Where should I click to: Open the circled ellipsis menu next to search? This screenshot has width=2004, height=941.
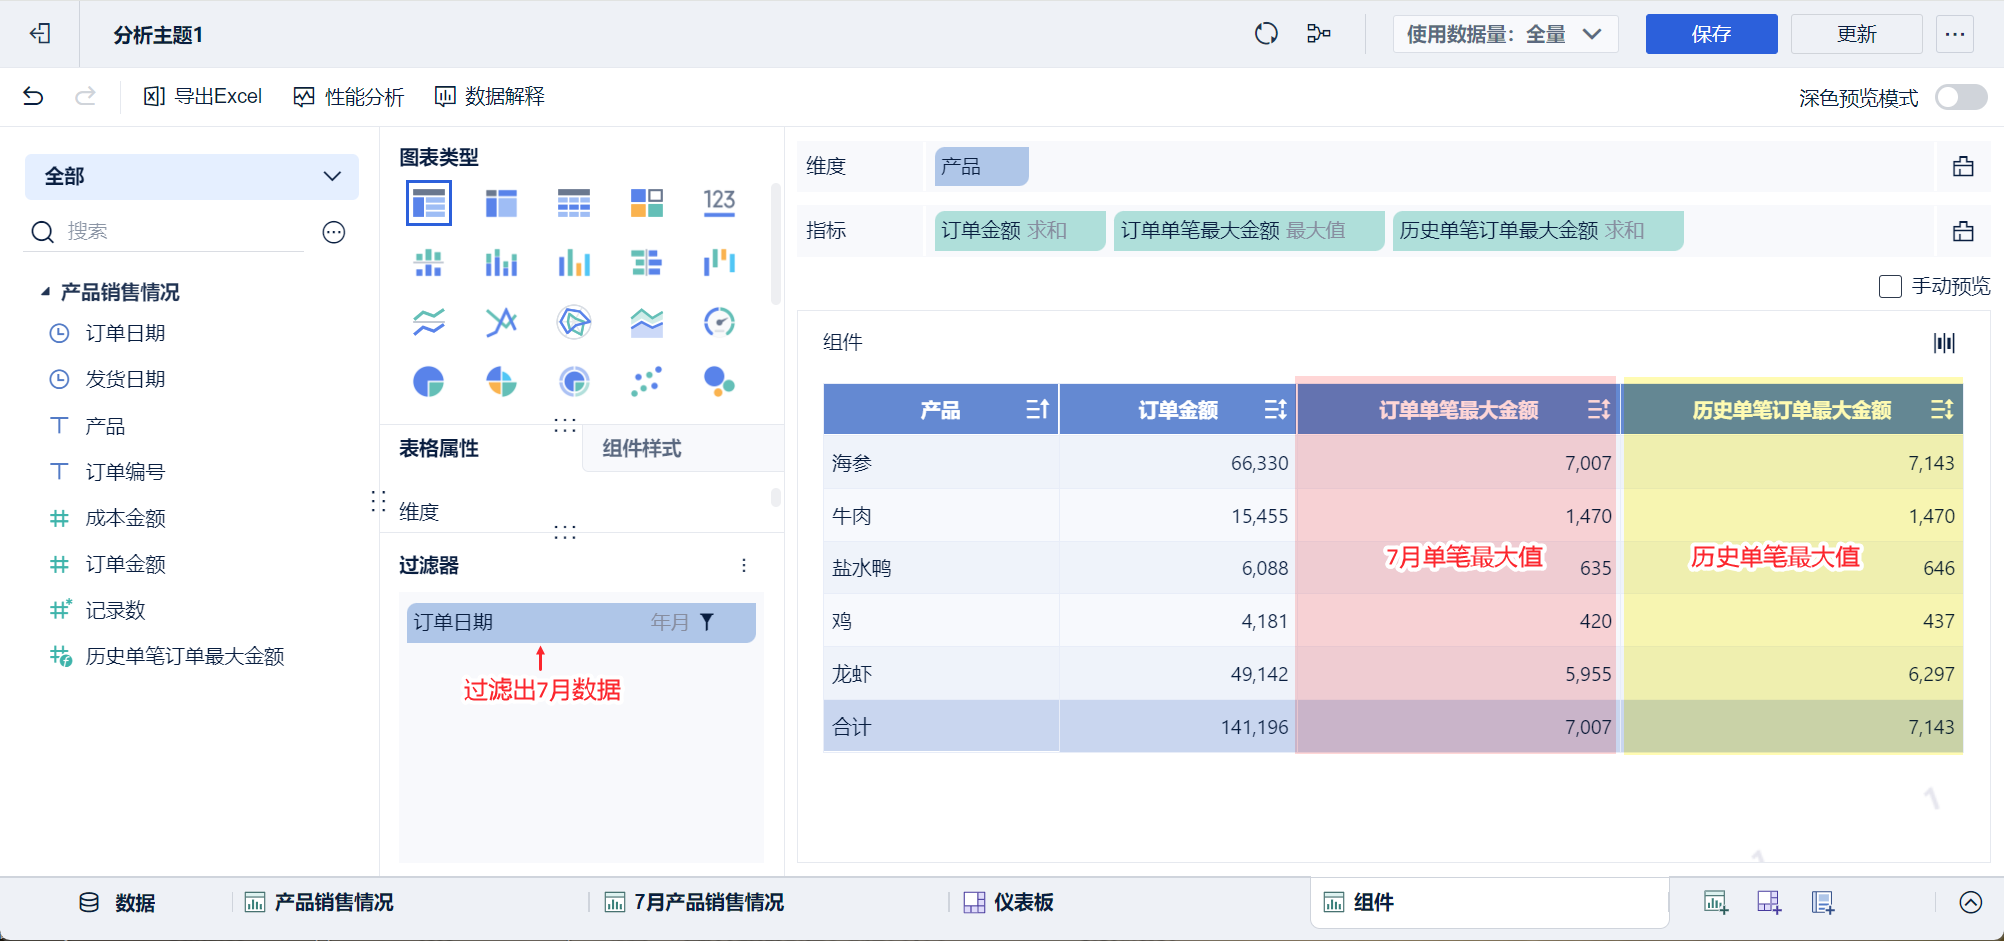[334, 232]
